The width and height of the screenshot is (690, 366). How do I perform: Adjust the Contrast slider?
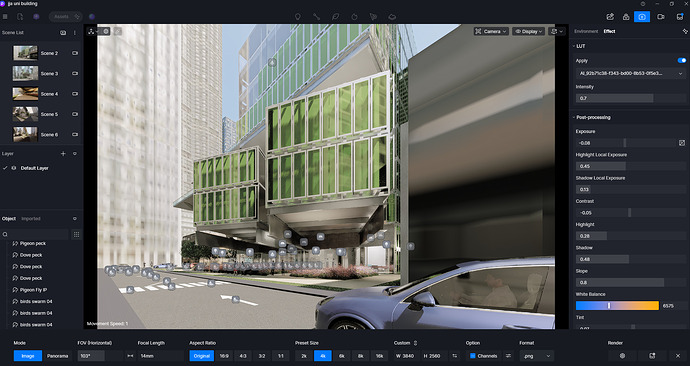(631, 212)
